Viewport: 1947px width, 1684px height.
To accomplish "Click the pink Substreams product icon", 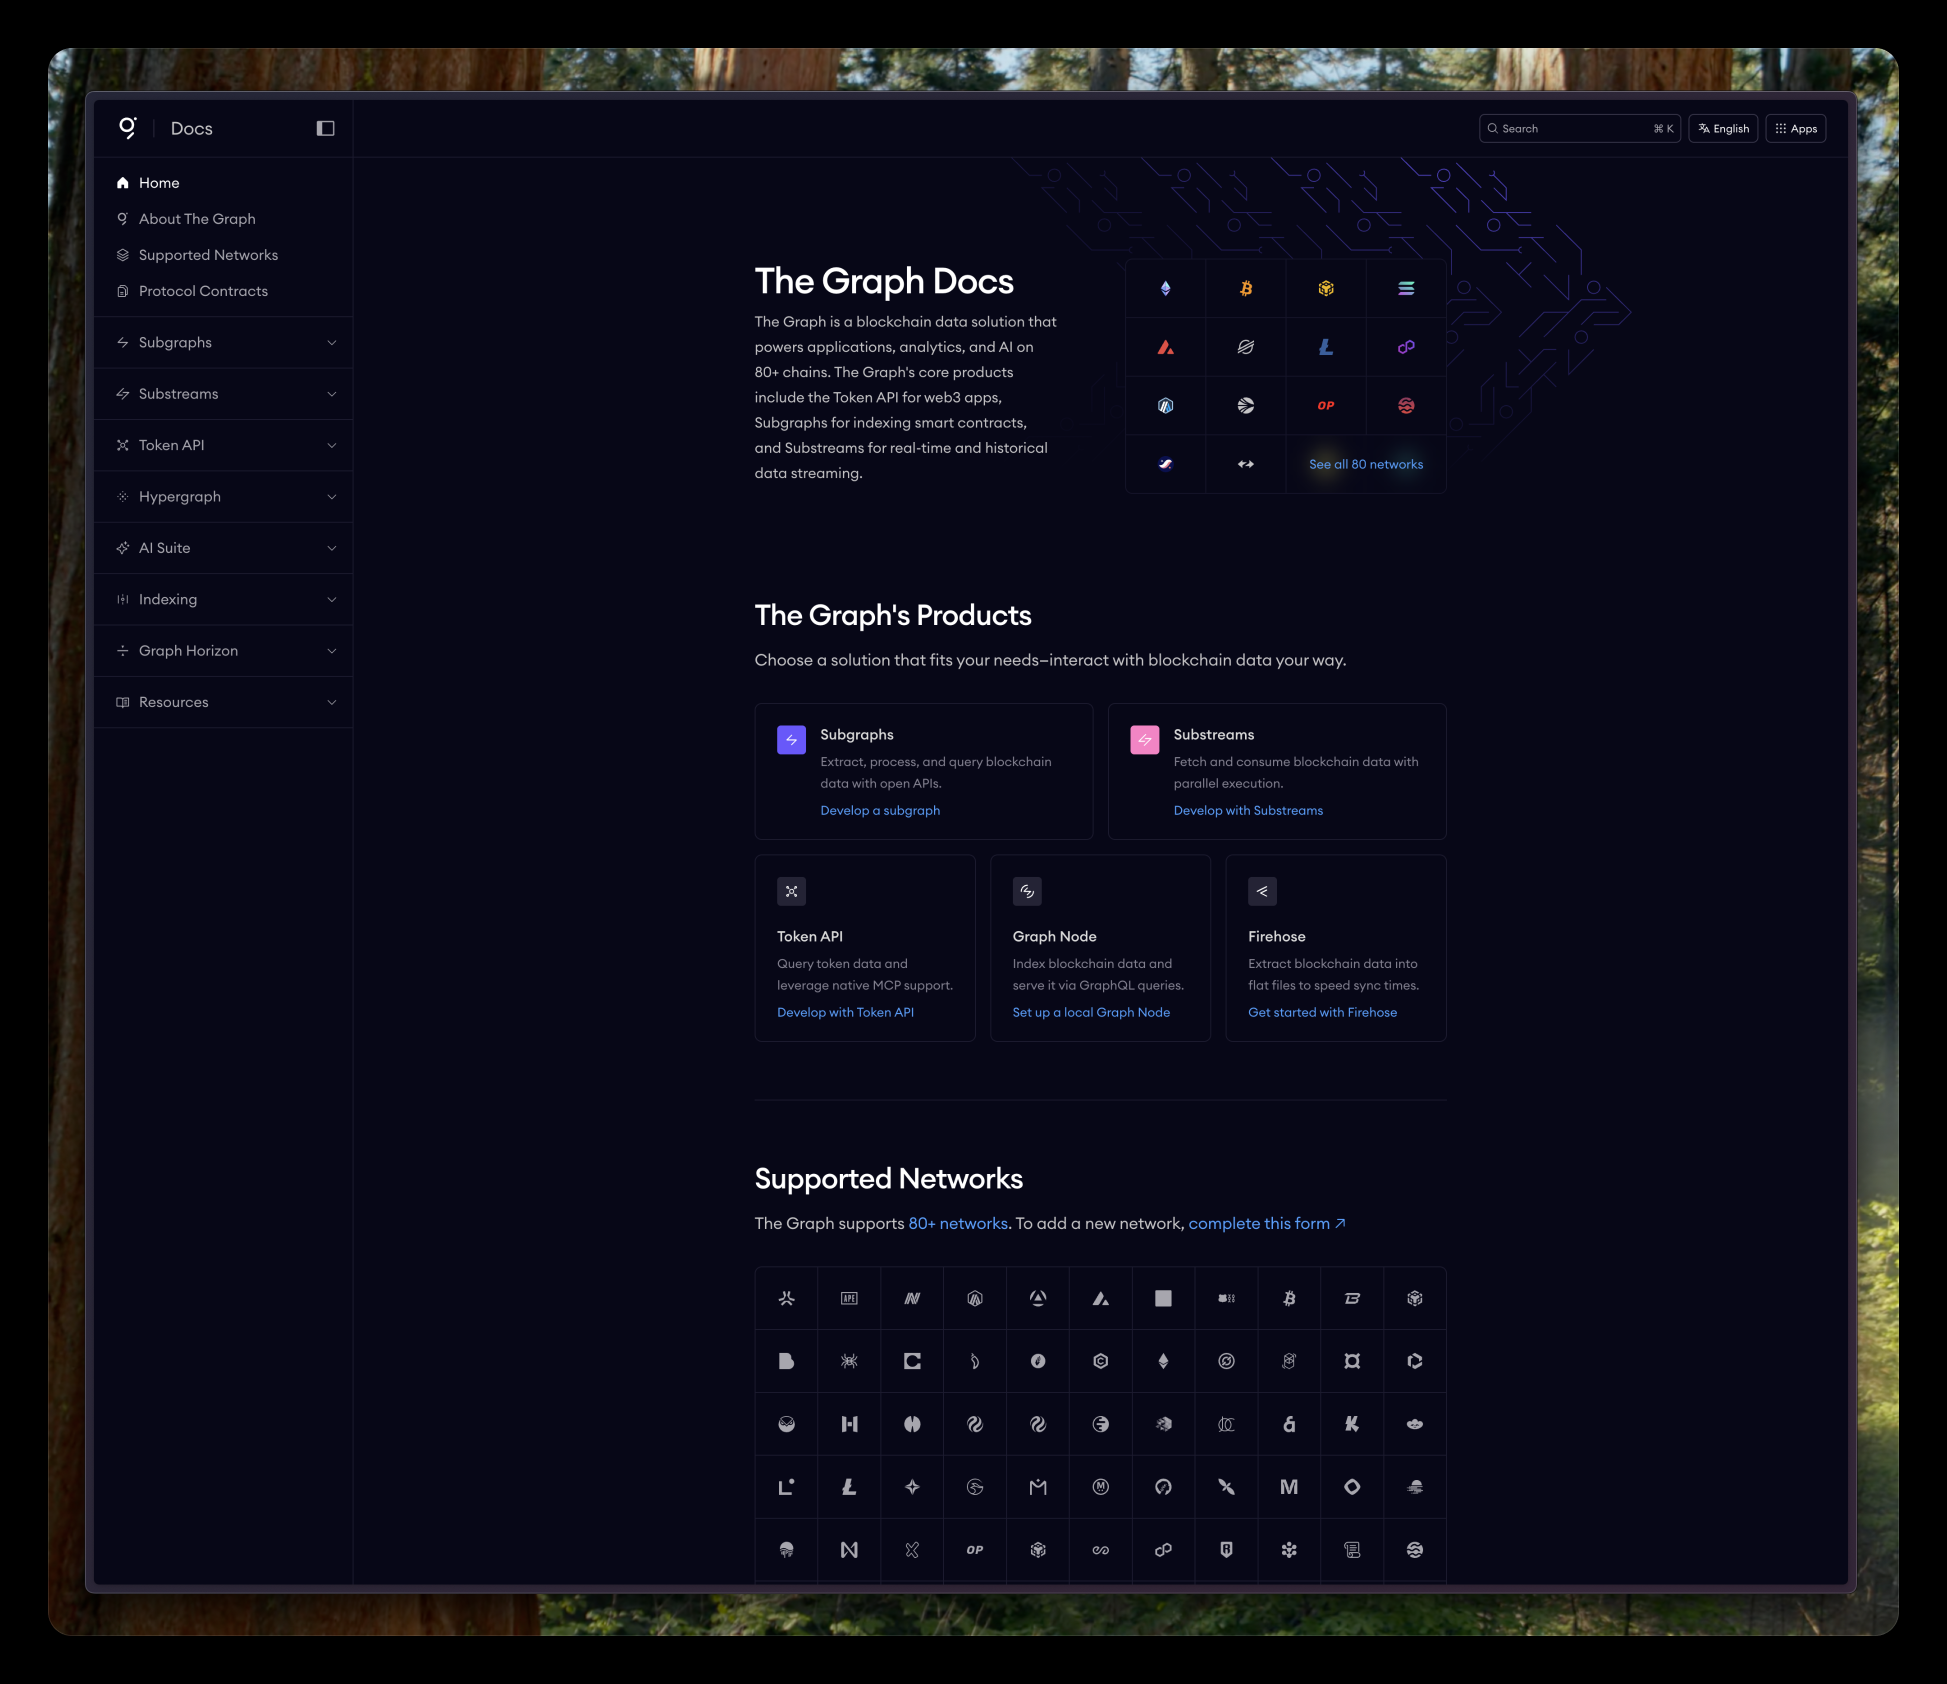I will [1144, 740].
